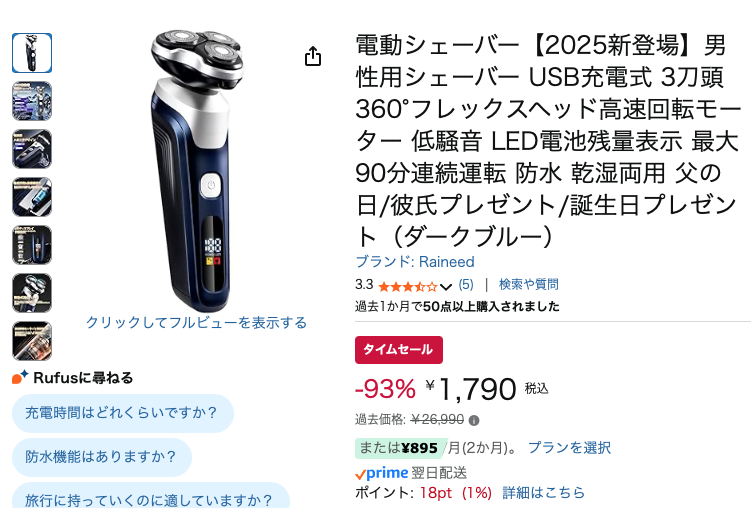Select the seventh product thumbnail
The width and height of the screenshot is (756, 508).
(x=32, y=341)
